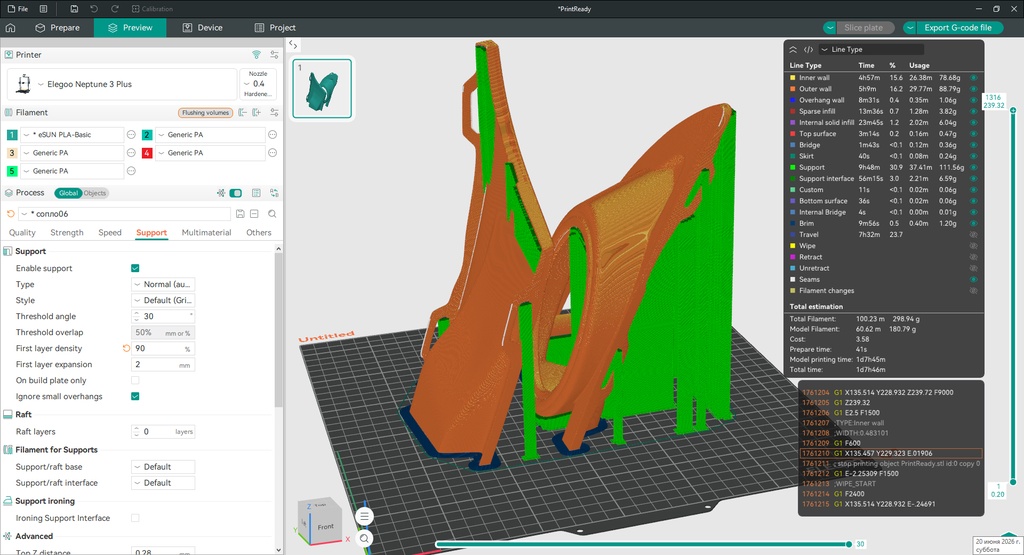The height and width of the screenshot is (555, 1024).
Task: Click the layers view icon near cube
Action: [x=364, y=516]
